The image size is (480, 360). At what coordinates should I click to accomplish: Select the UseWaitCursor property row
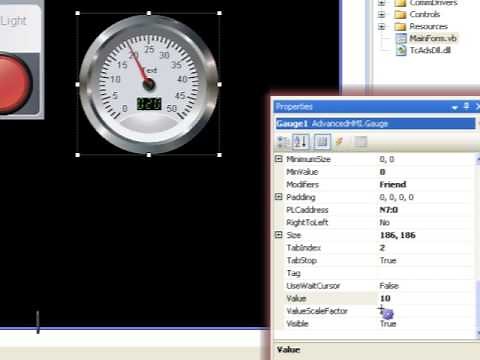point(375,286)
